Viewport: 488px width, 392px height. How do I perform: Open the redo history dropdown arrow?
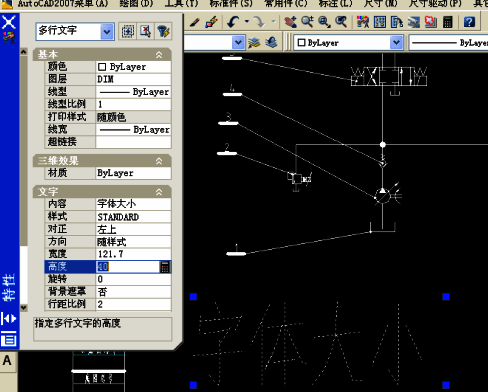[273, 22]
